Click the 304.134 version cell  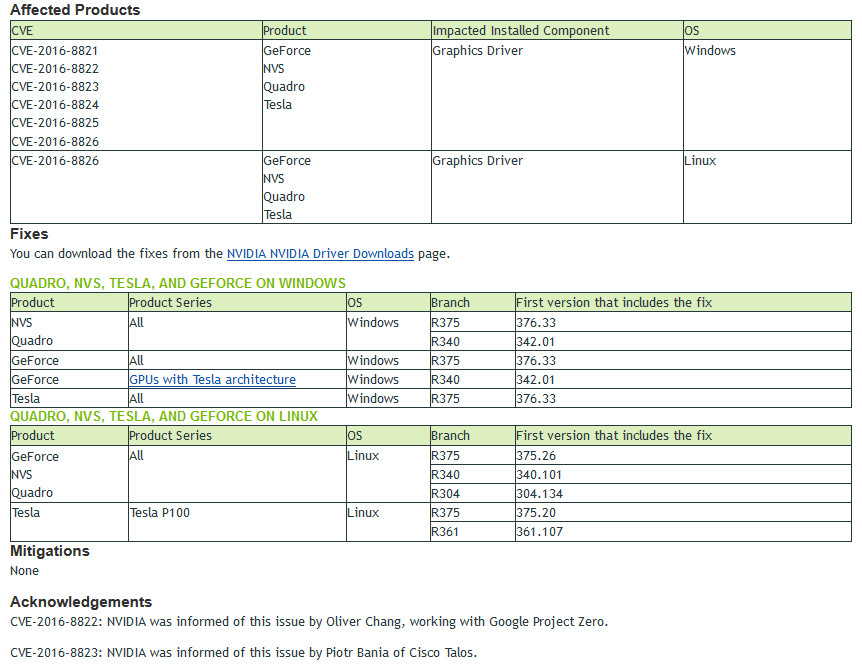[x=683, y=494]
